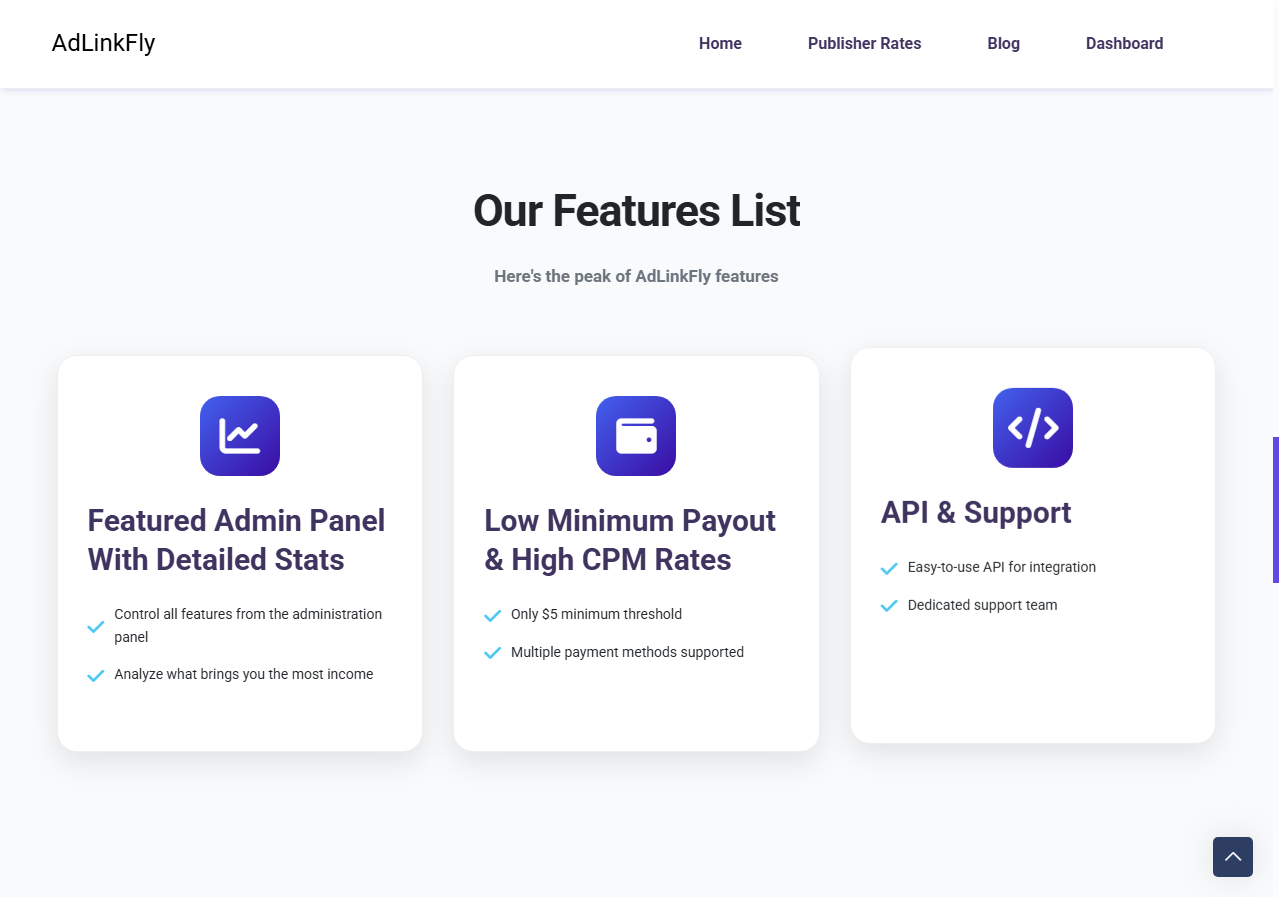Click the stats chart icon
Viewport: 1279px width, 897px height.
240,436
